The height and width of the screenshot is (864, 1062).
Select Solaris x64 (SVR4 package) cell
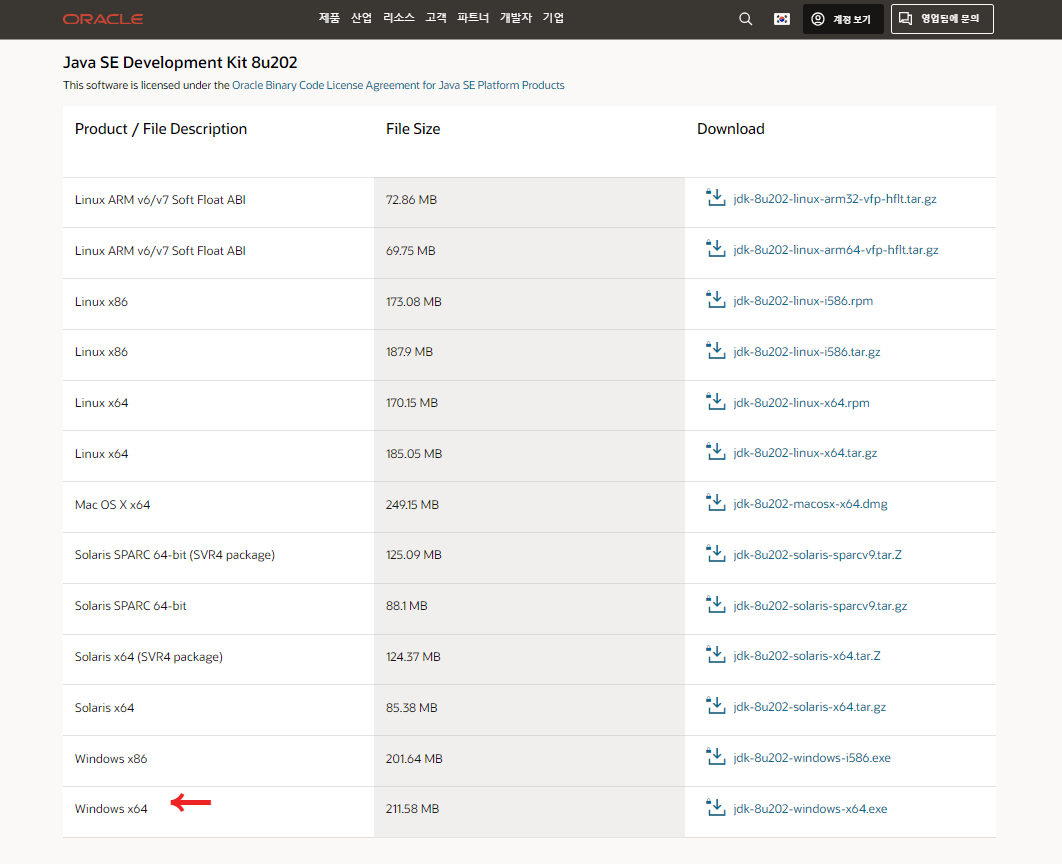pos(218,660)
